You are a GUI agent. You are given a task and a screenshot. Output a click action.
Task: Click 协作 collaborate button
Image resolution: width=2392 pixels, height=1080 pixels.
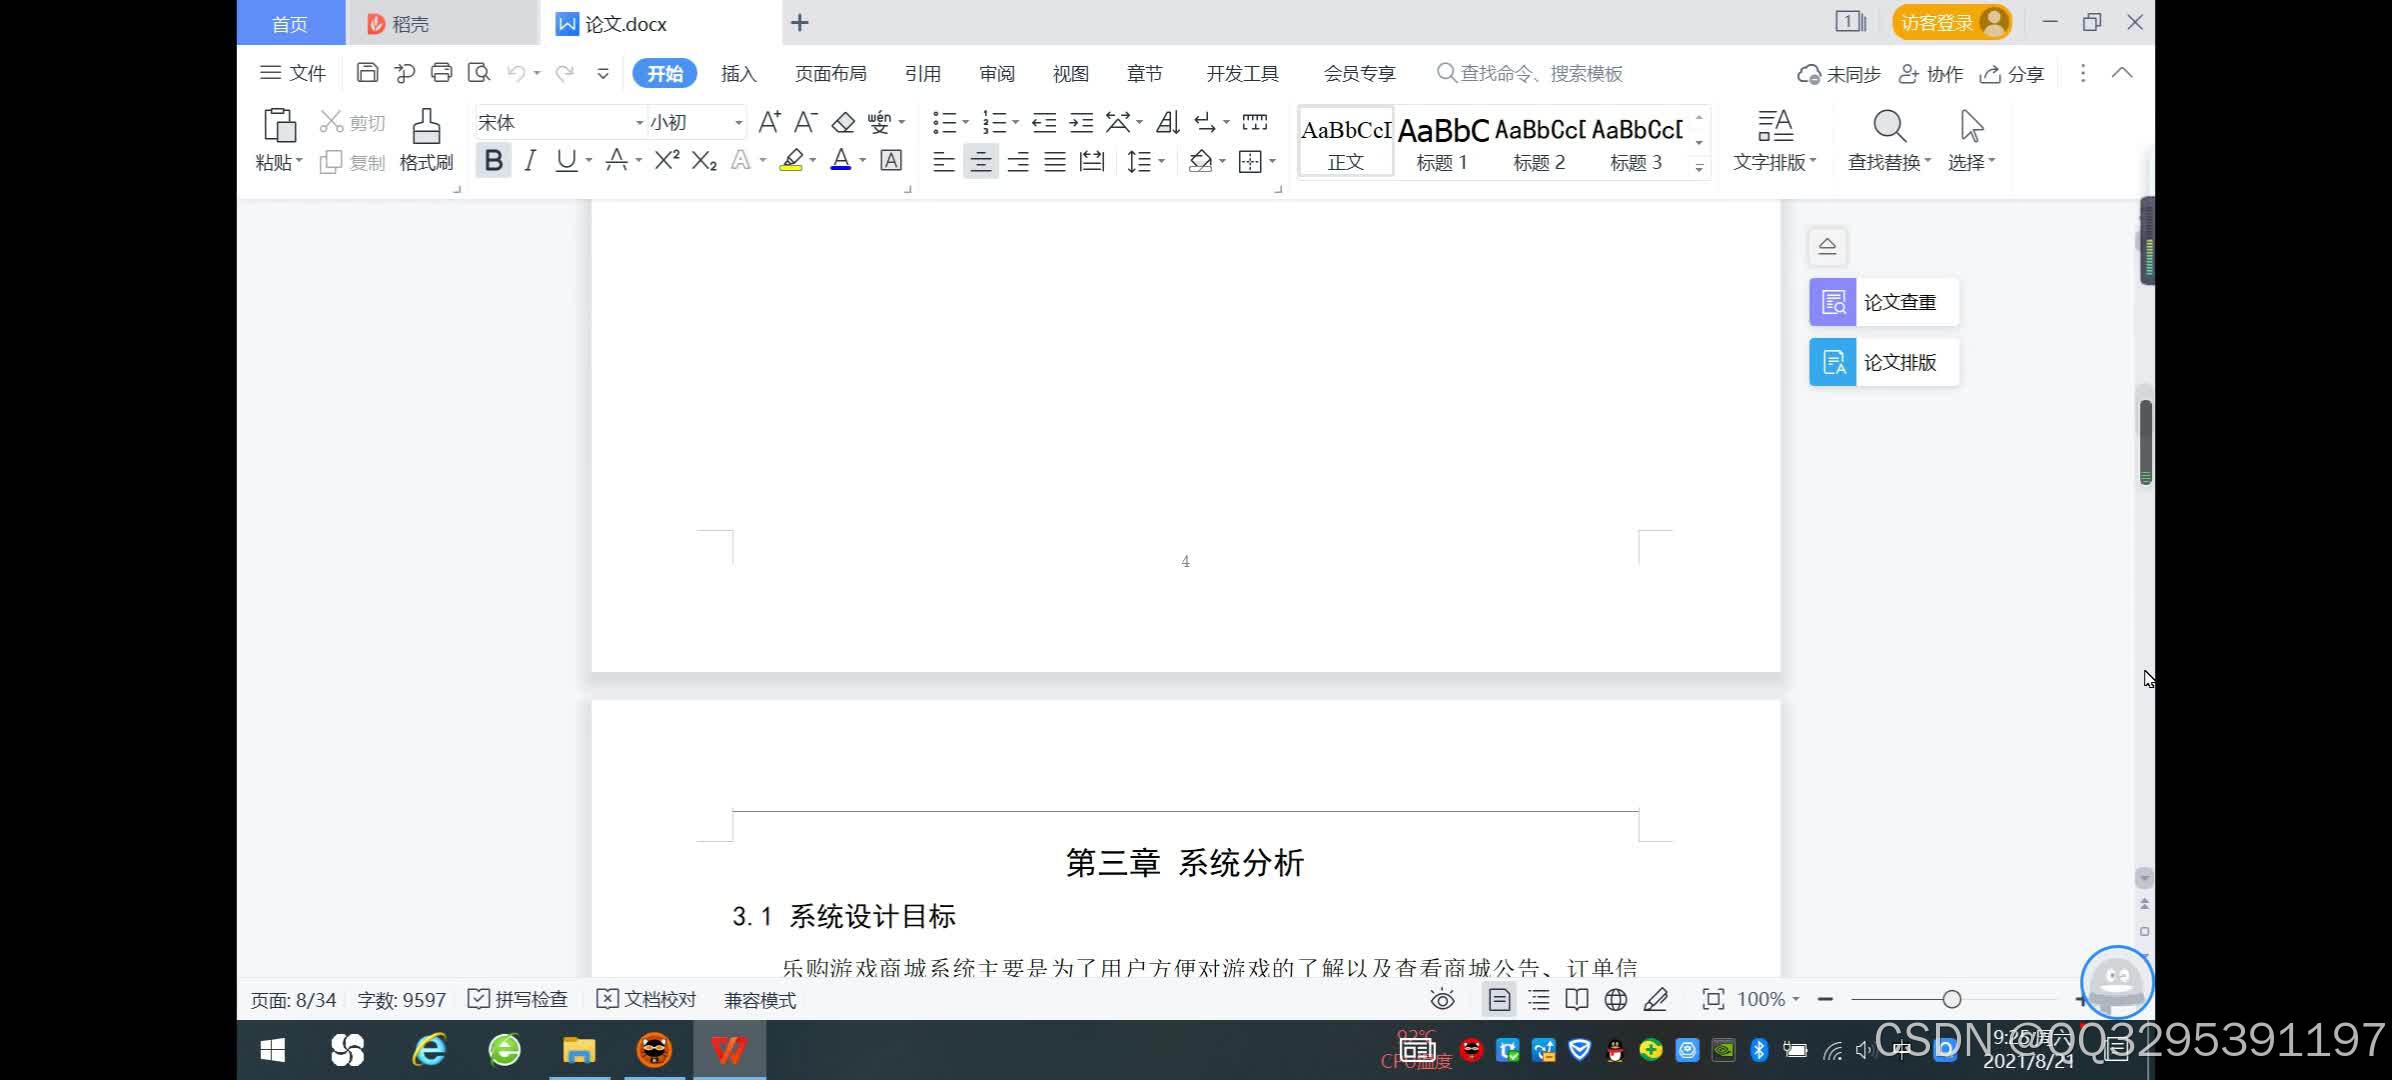tap(1931, 74)
